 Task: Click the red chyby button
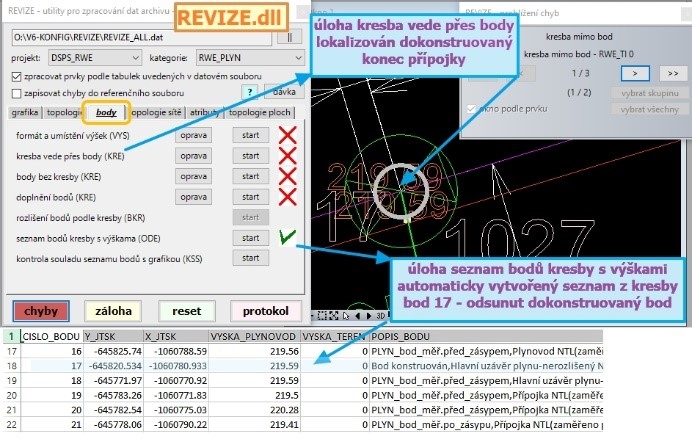pyautogui.click(x=41, y=311)
